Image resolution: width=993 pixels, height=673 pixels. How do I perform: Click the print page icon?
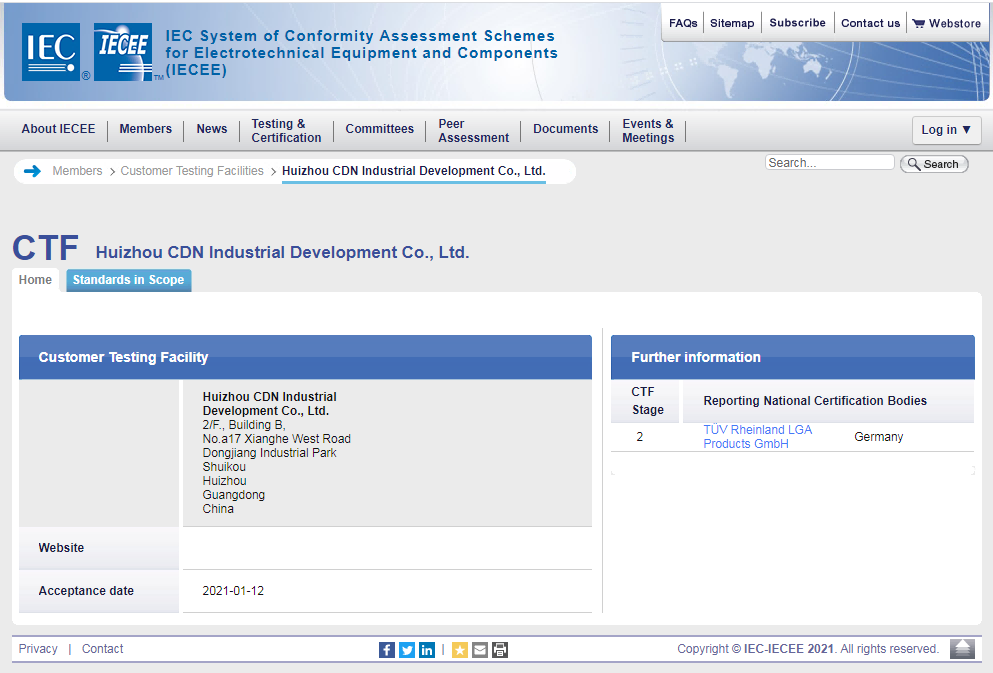tap(500, 650)
